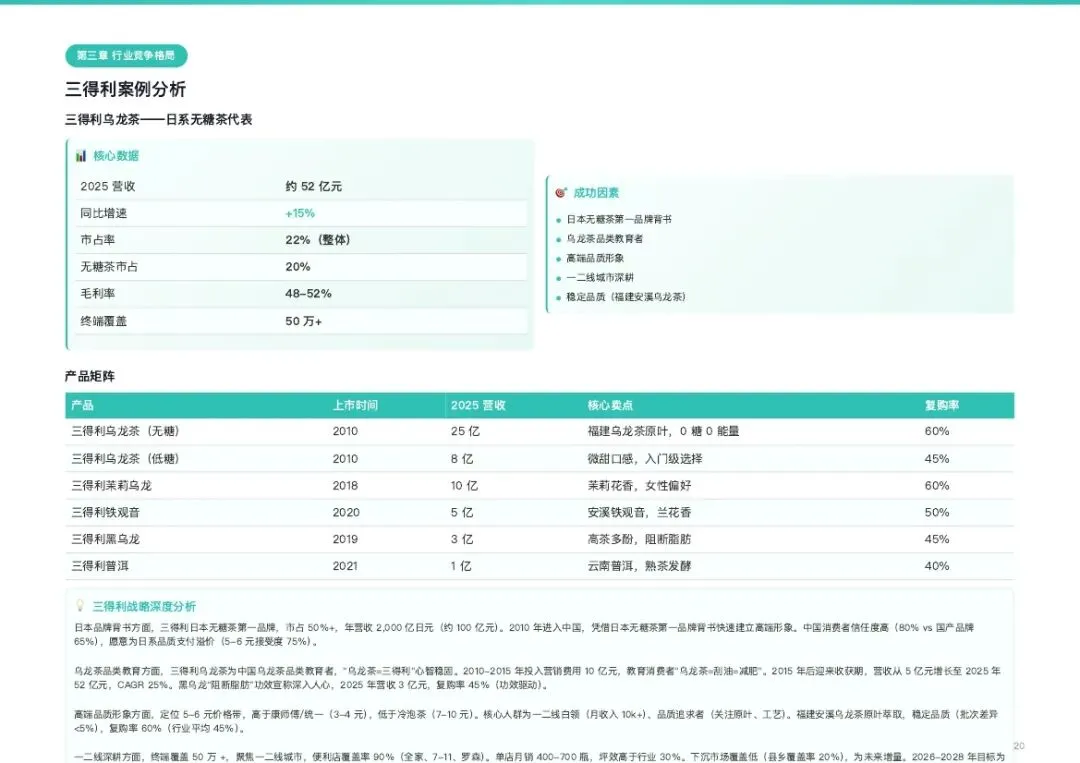Click the 三得利乌龙茶（低糖）product cell
The image size is (1080, 763).
pos(125,459)
